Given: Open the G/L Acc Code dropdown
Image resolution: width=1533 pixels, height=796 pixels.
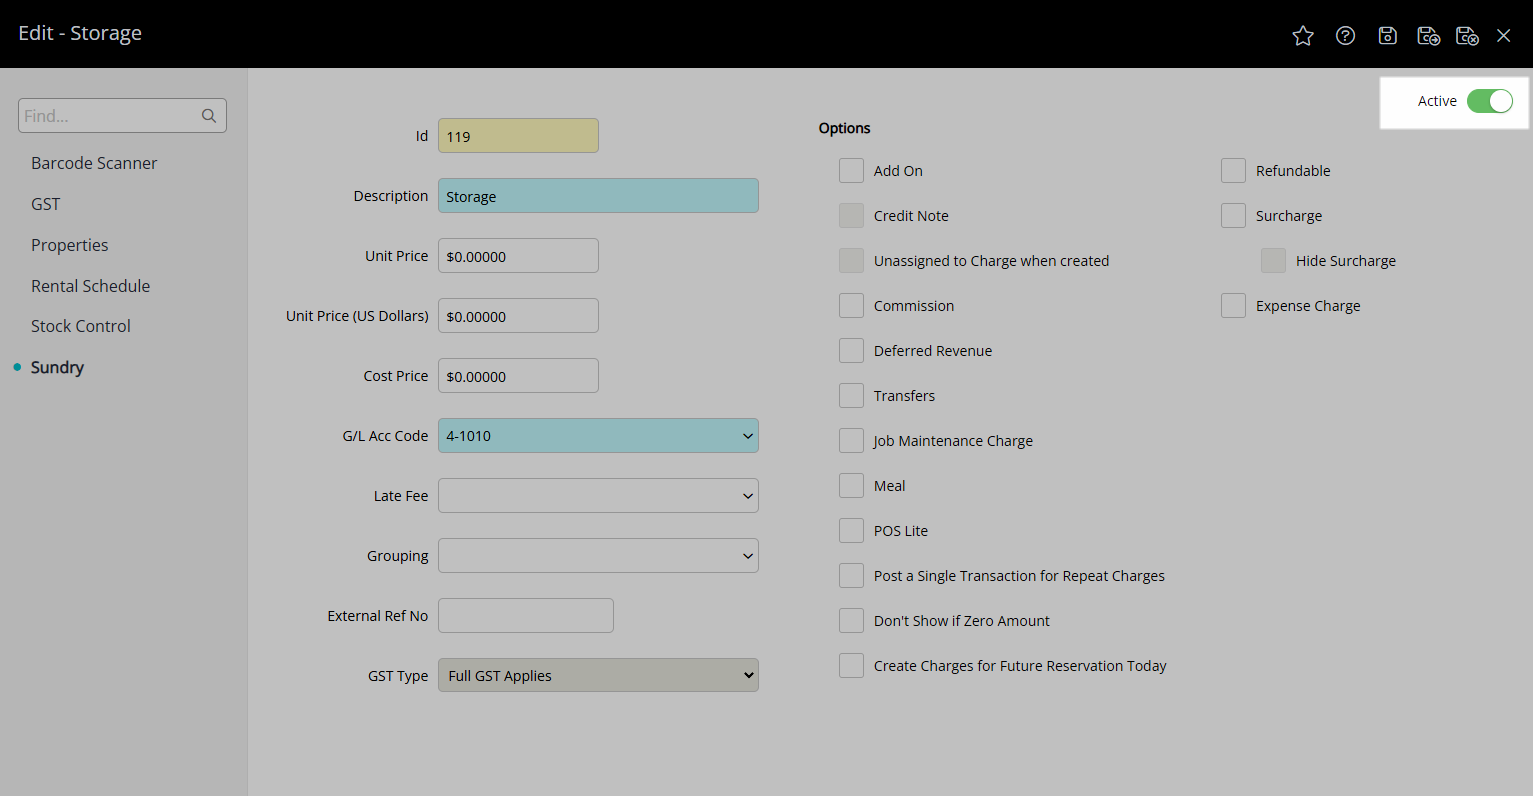Looking at the screenshot, I should tap(598, 436).
